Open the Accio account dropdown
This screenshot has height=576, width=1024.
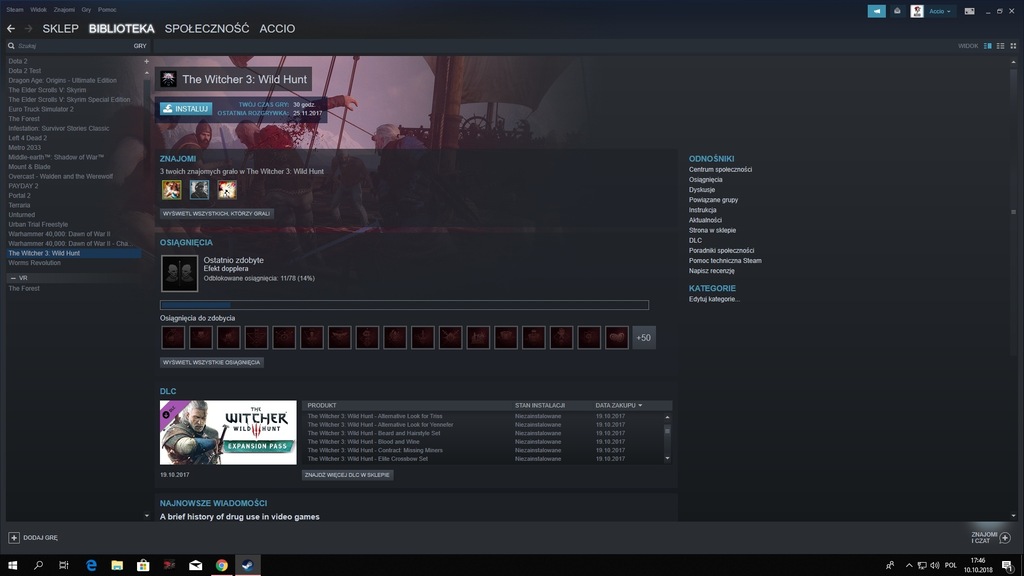940,11
